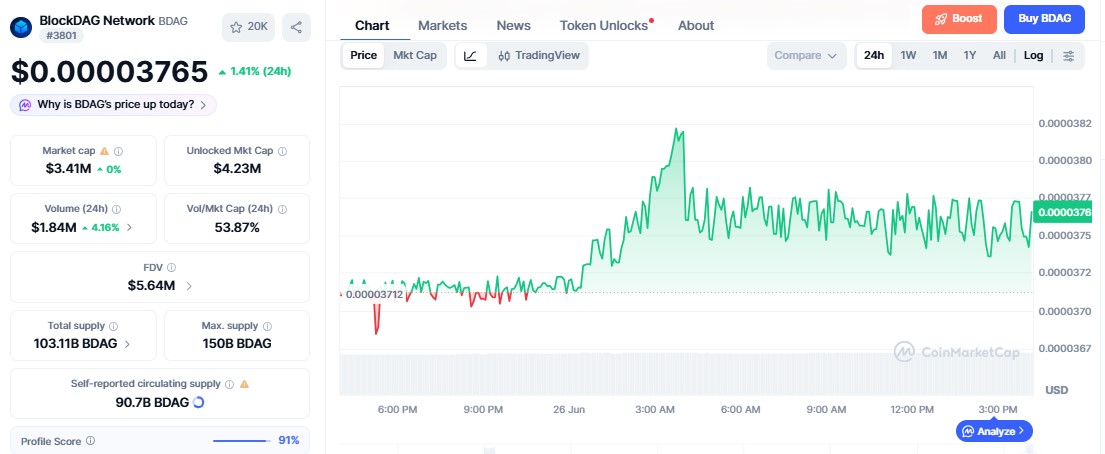Open Unlocked Mkt Cap info icon
This screenshot has height=454, width=1105.
[283, 151]
